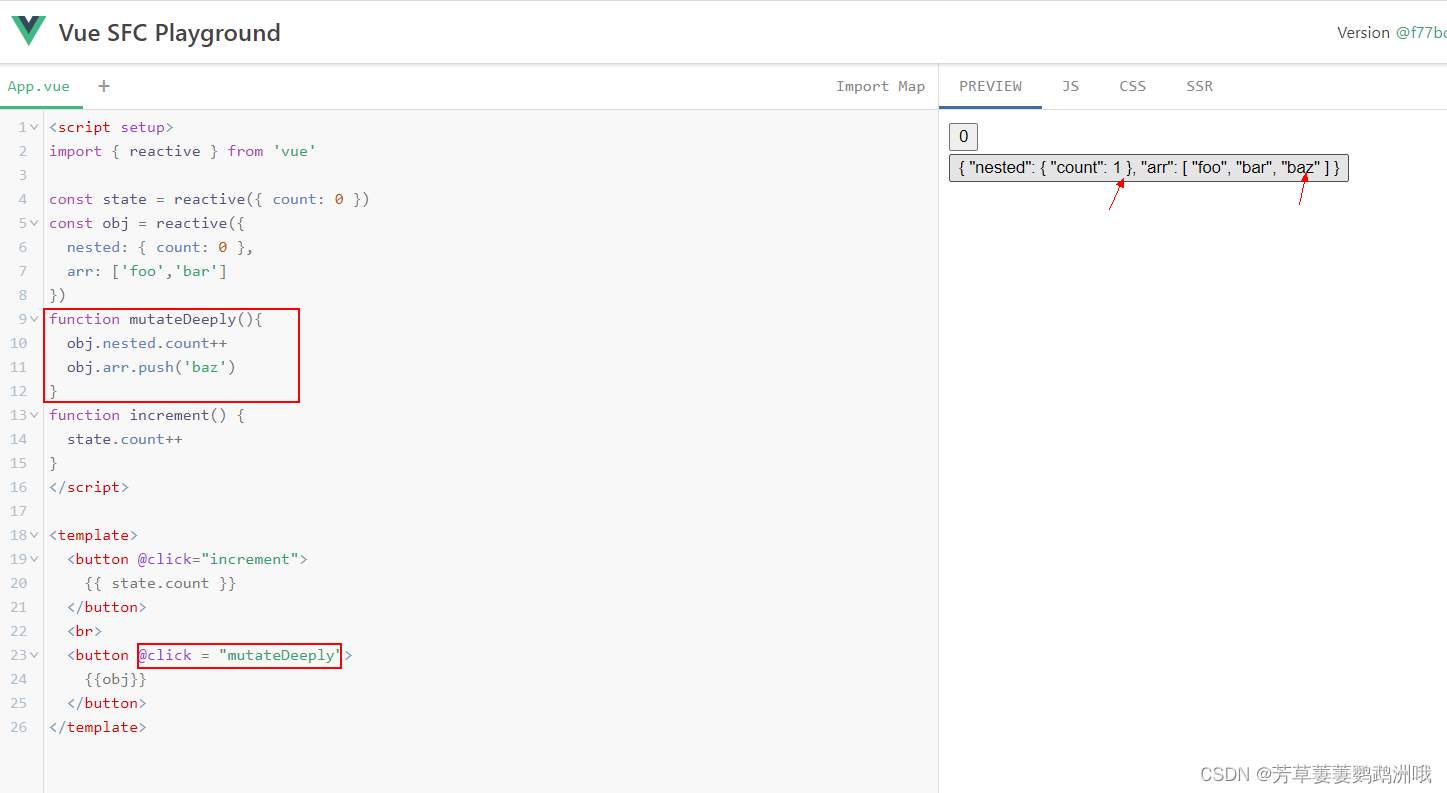
Task: Click the {{obj}} interpolation line
Action: pyautogui.click(x=116, y=679)
